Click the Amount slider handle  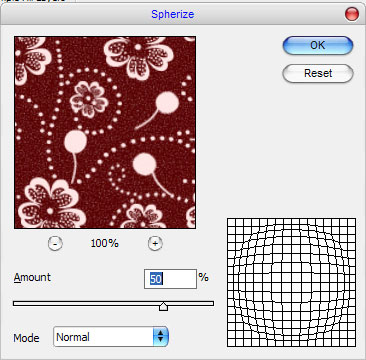click(x=163, y=306)
